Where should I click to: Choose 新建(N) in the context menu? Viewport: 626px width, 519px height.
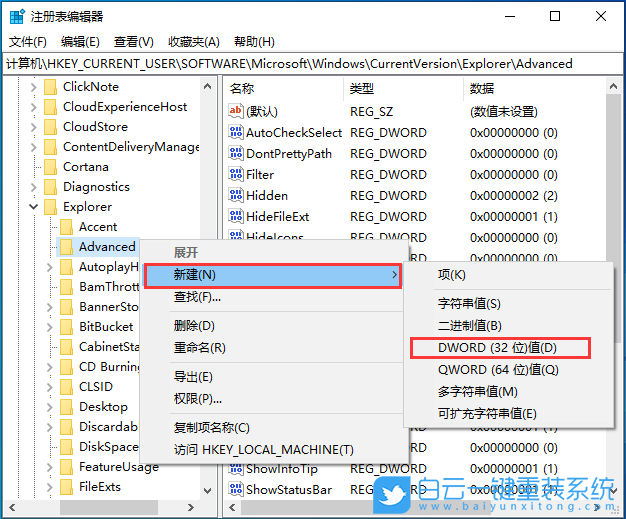273,275
